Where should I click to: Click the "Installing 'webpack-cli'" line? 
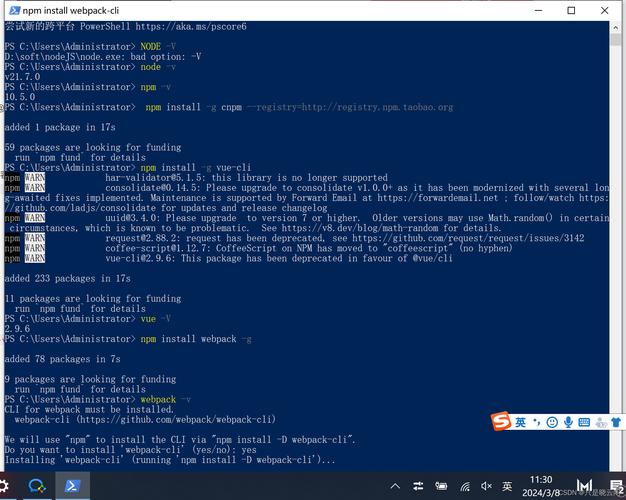pos(170,460)
